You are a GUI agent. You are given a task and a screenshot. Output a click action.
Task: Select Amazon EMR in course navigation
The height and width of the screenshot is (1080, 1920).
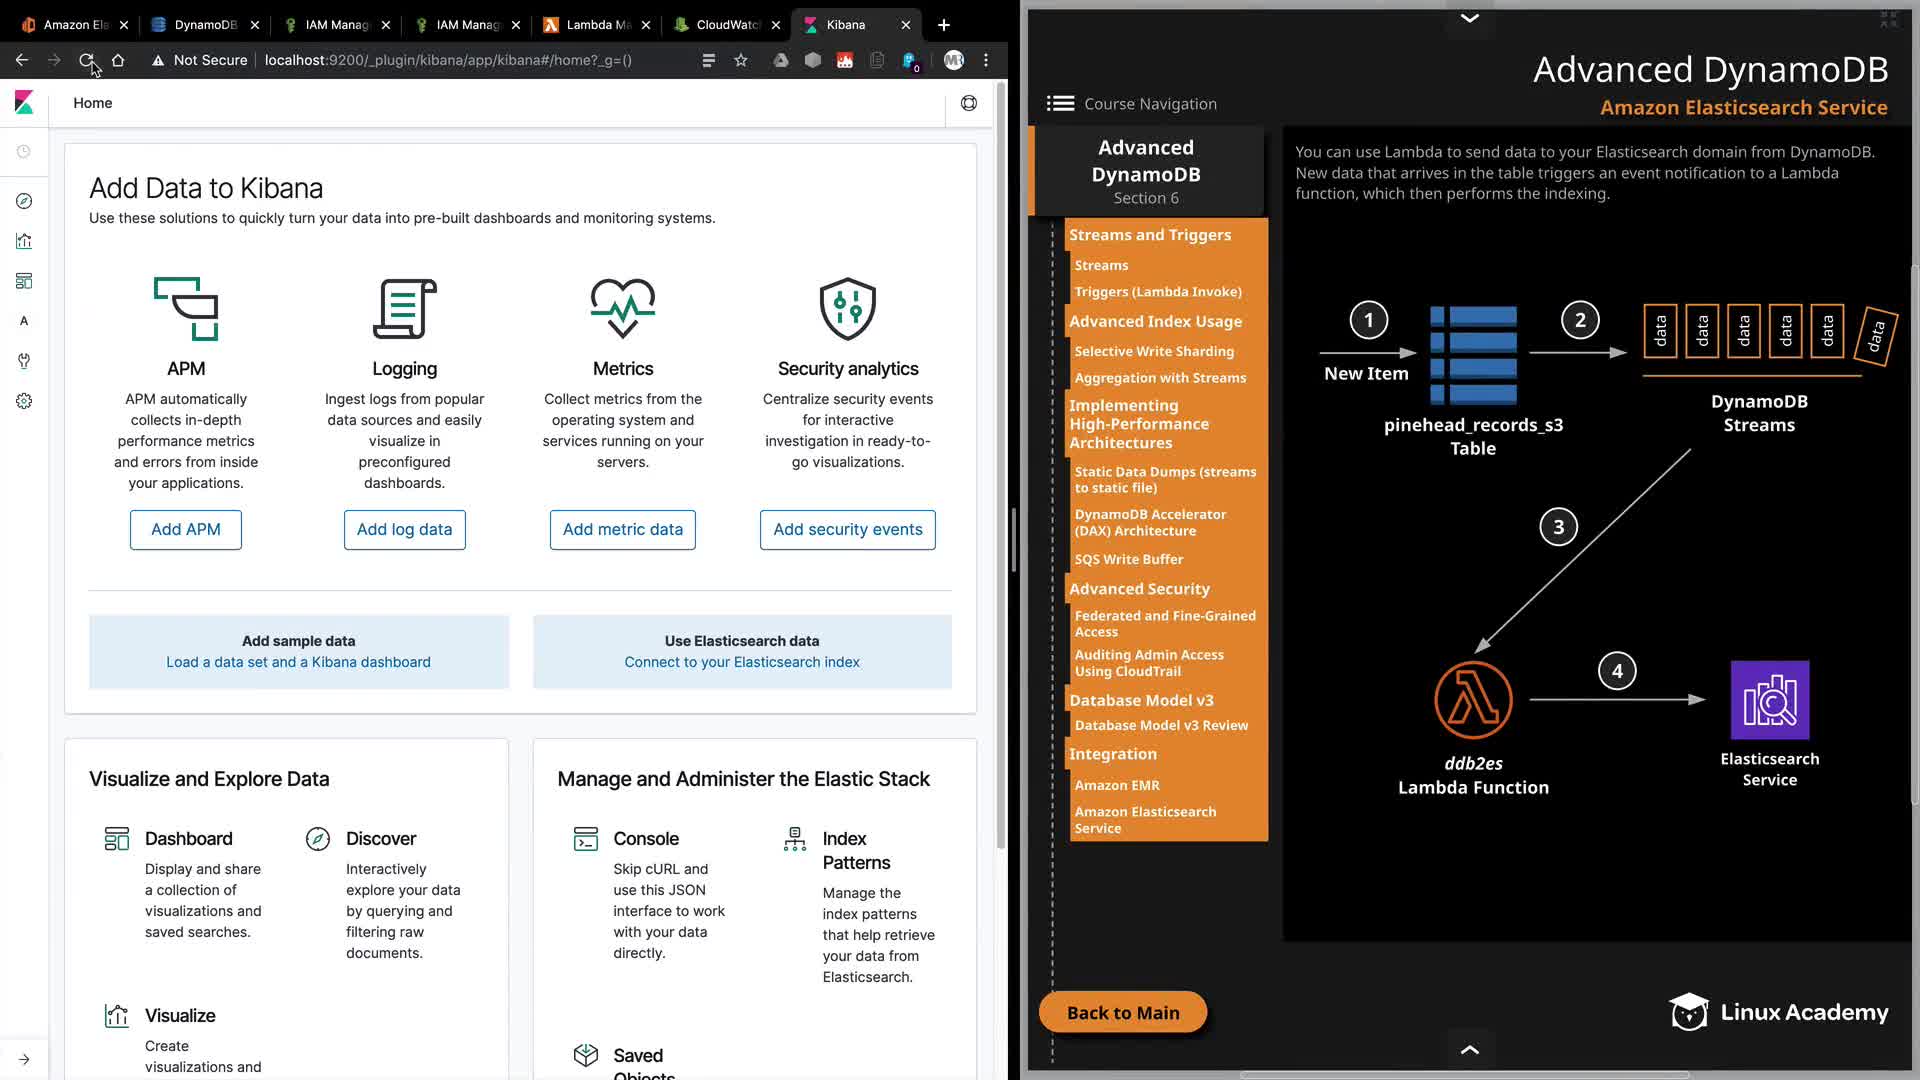(1117, 785)
